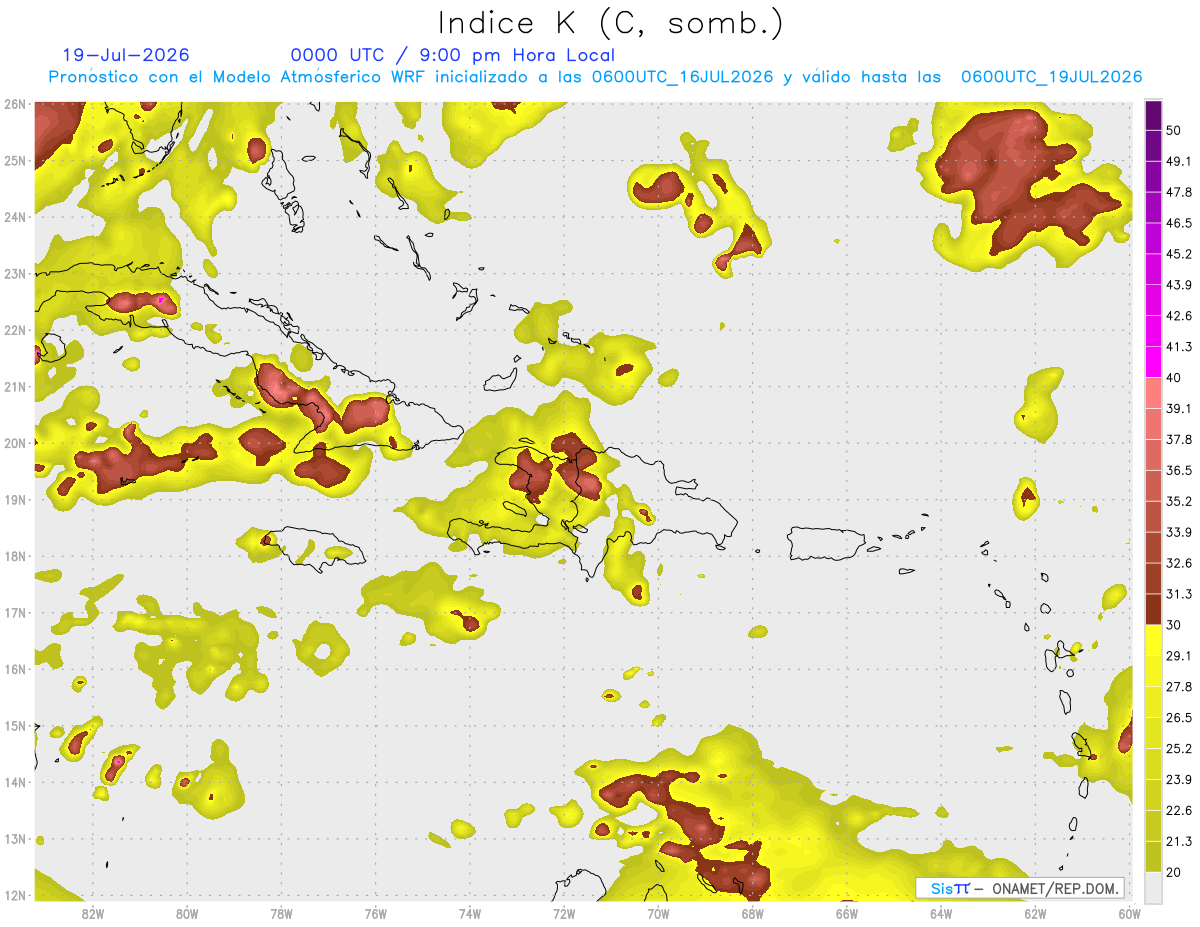Click the colorbar value '20'
Image resolution: width=1200 pixels, height=927 pixels.
pyautogui.click(x=1173, y=872)
